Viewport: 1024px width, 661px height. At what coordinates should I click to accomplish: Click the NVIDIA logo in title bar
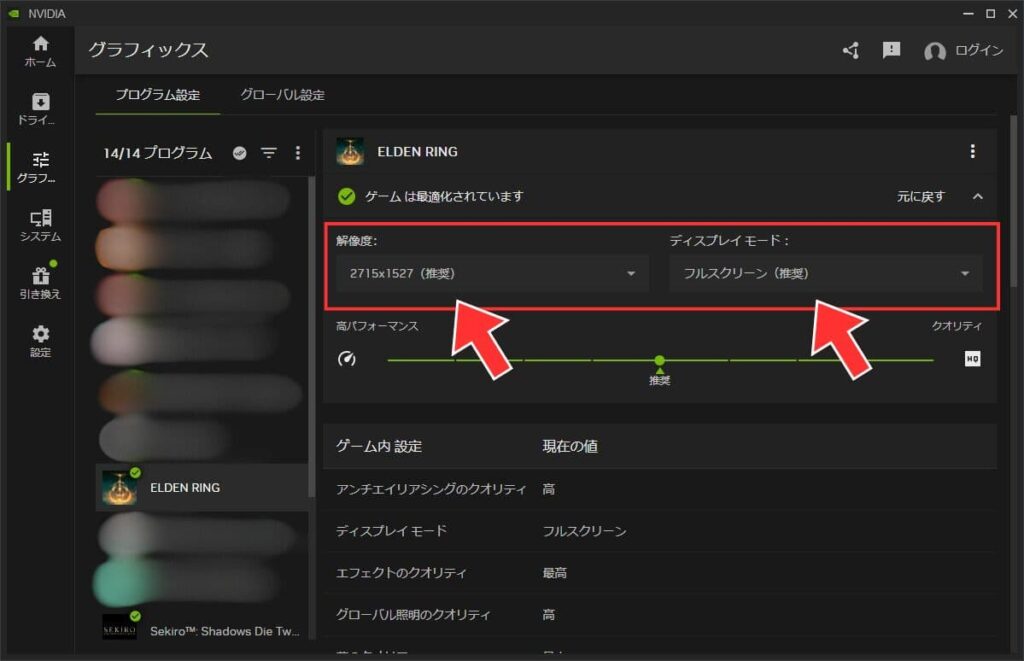click(14, 13)
